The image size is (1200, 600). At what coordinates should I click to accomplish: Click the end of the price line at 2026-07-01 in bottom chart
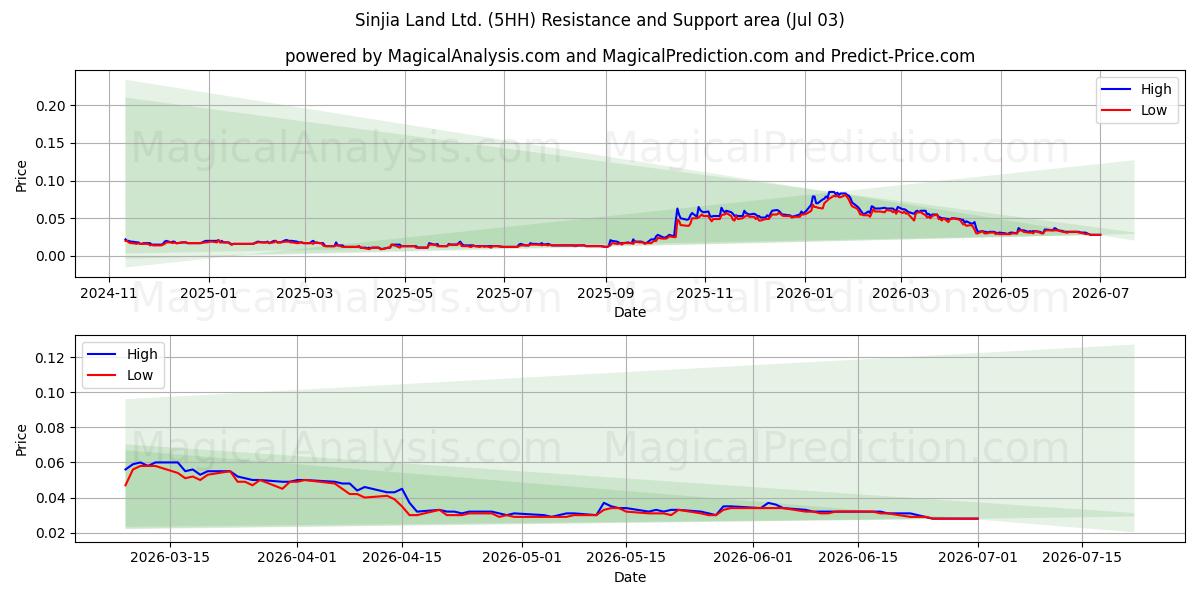point(977,518)
